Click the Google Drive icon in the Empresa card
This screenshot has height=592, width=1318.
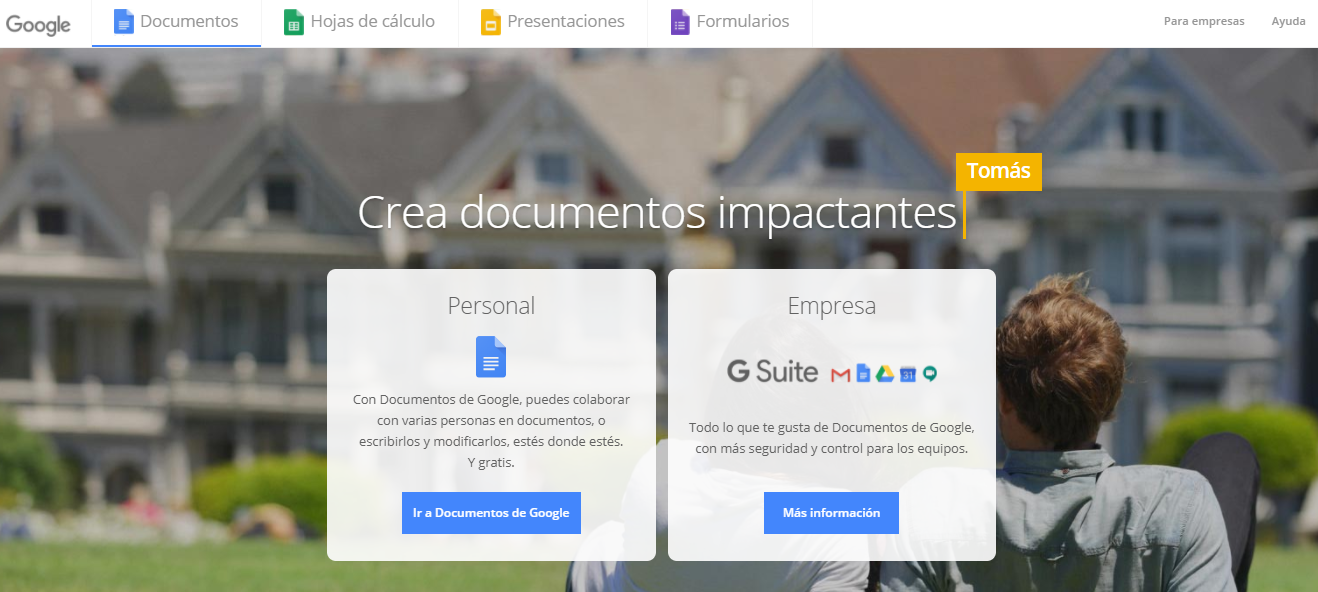click(885, 374)
